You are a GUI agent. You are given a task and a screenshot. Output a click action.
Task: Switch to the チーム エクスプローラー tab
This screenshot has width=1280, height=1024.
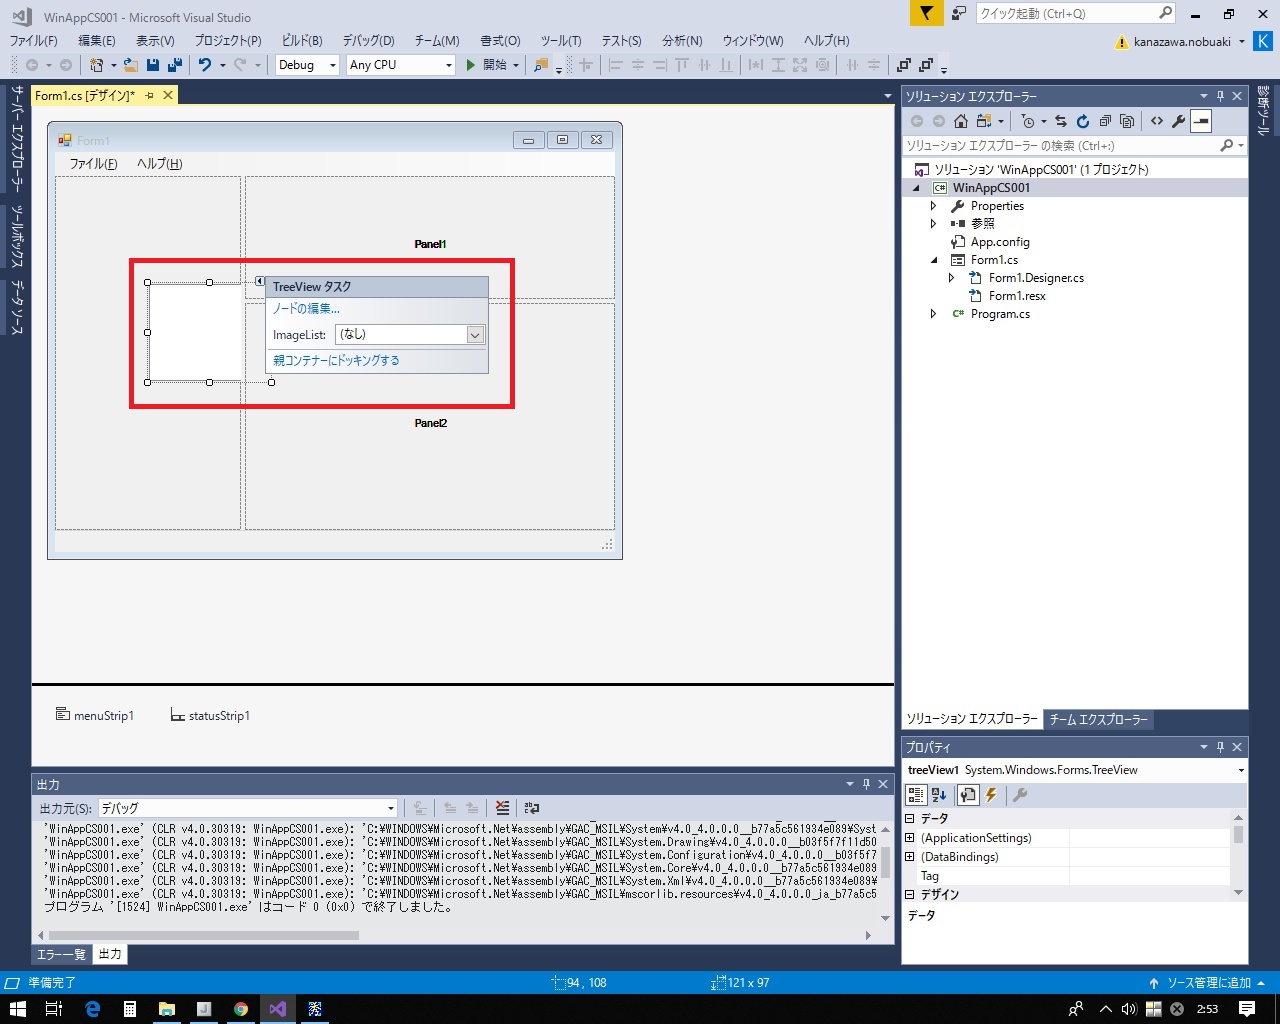click(1099, 719)
